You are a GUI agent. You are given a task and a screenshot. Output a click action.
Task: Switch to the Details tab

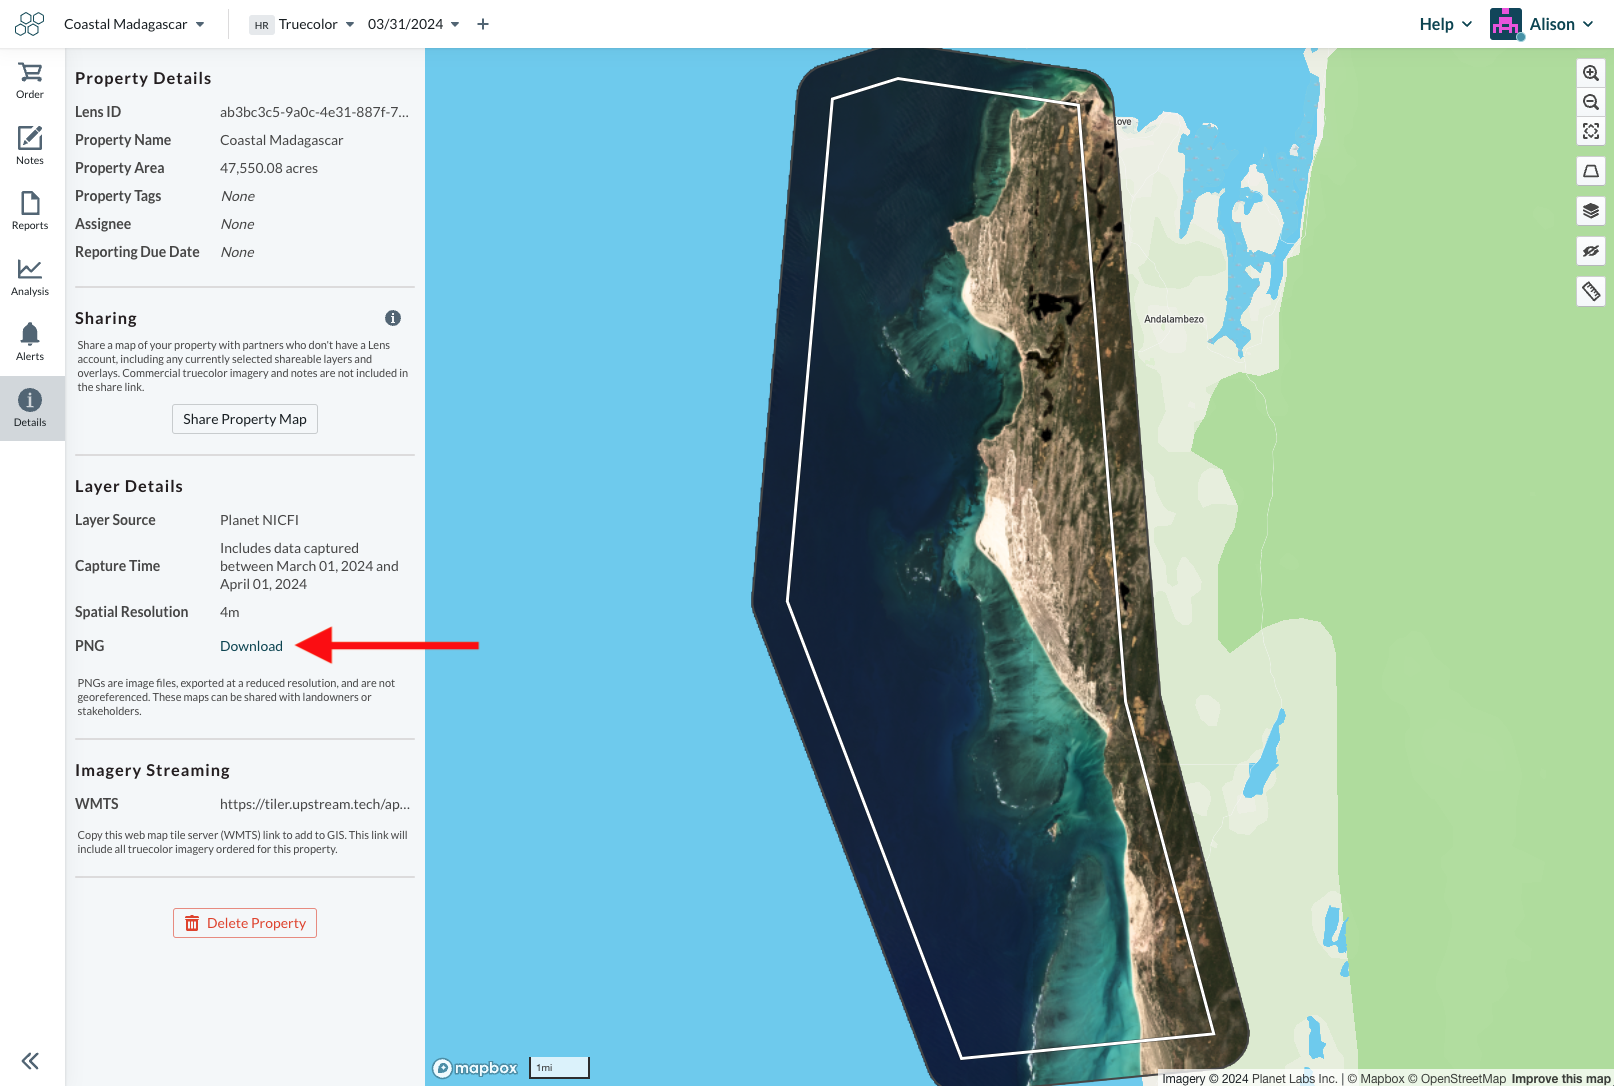pos(29,407)
